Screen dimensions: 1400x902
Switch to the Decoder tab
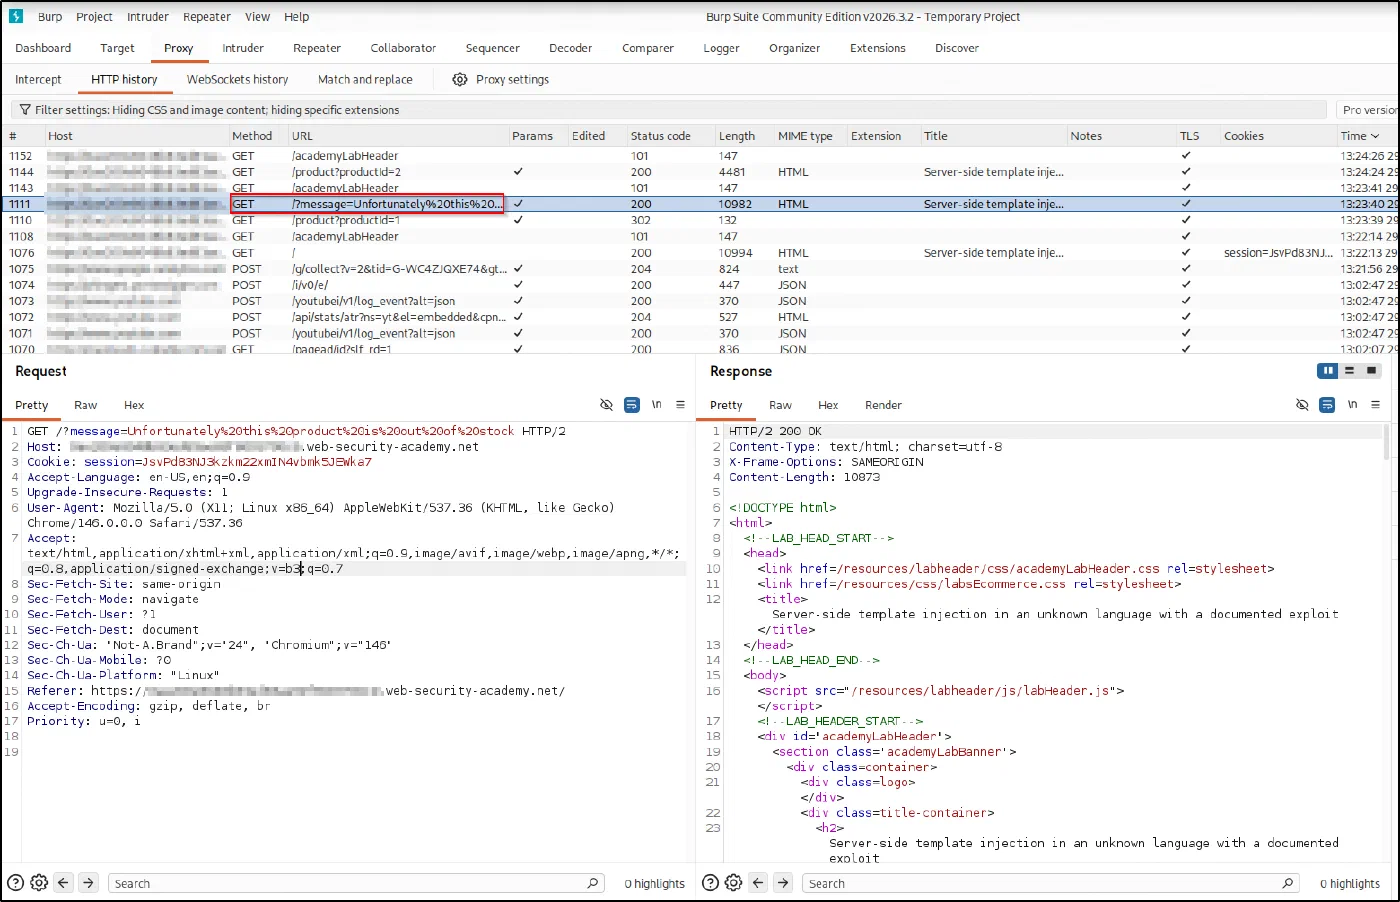[x=571, y=48]
